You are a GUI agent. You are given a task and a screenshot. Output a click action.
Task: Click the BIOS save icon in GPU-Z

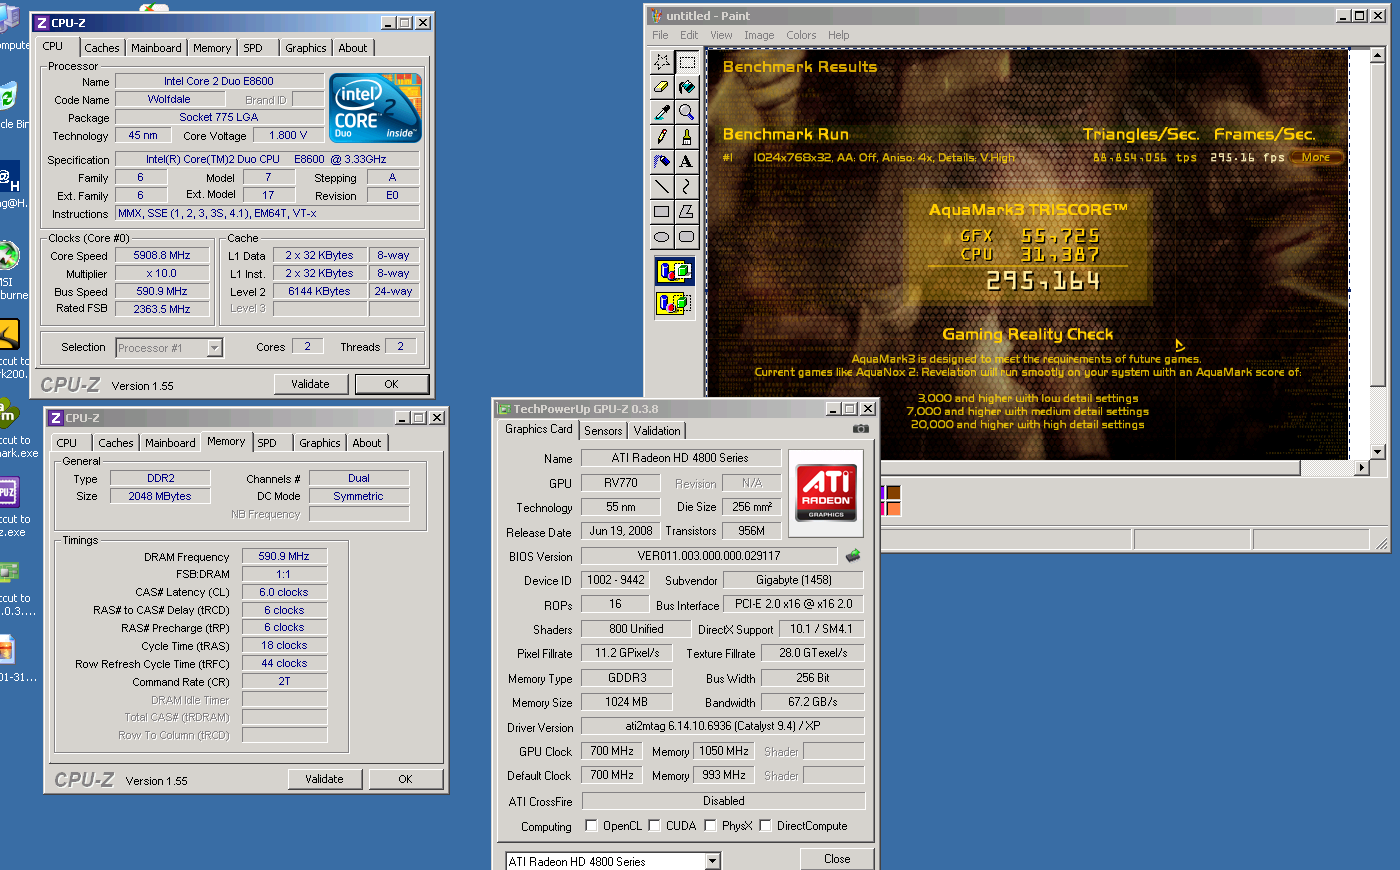pos(853,556)
